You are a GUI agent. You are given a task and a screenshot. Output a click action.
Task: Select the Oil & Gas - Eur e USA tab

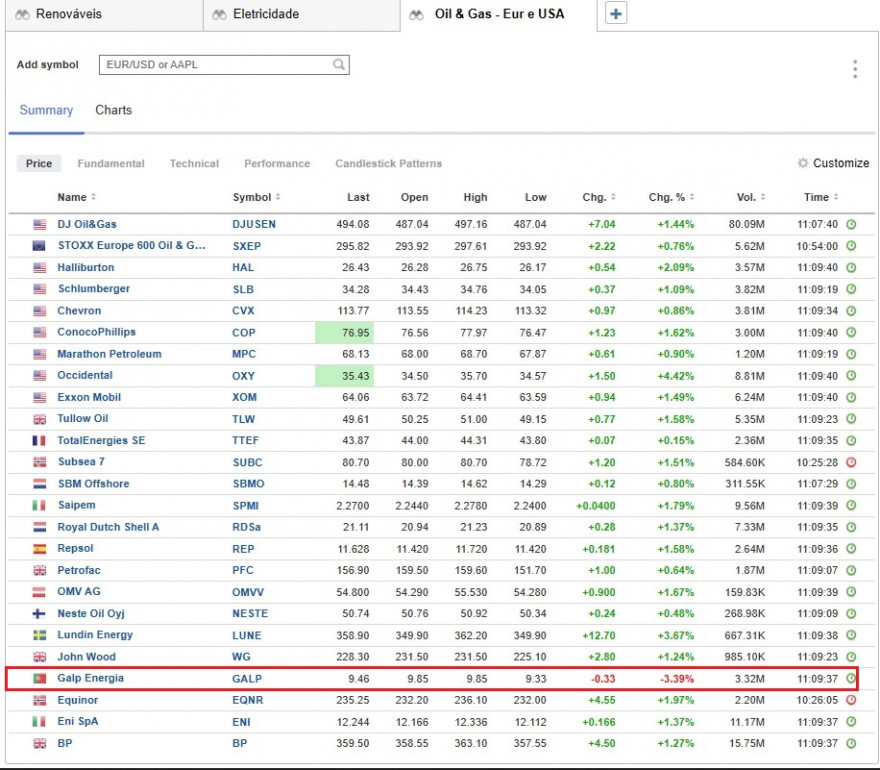499,15
